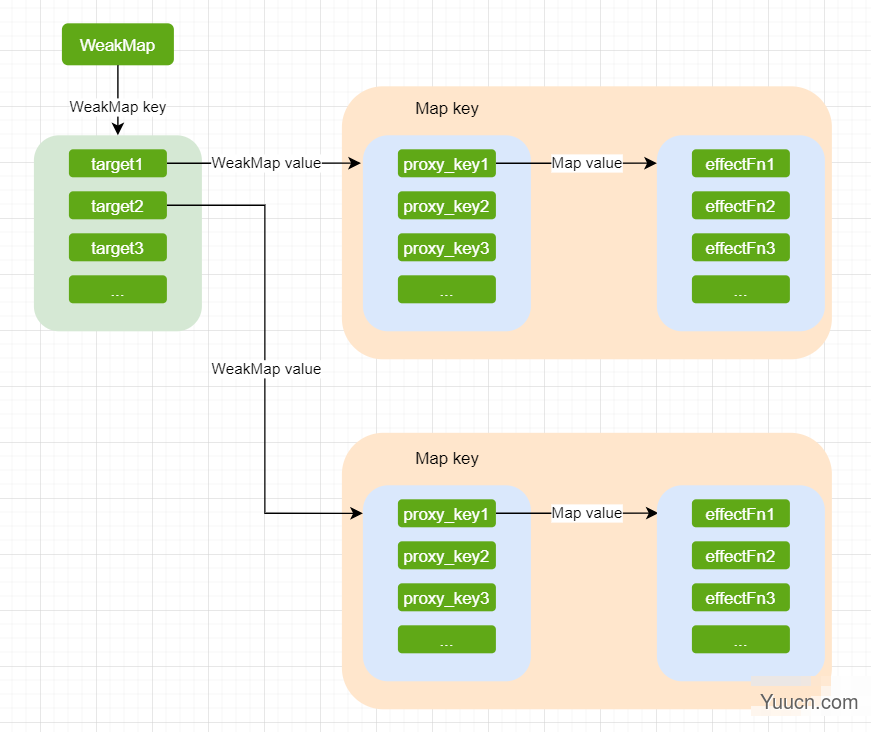Screen dimensions: 871x732
Task: Click effectFn3 in the upper Map group
Action: pyautogui.click(x=740, y=248)
